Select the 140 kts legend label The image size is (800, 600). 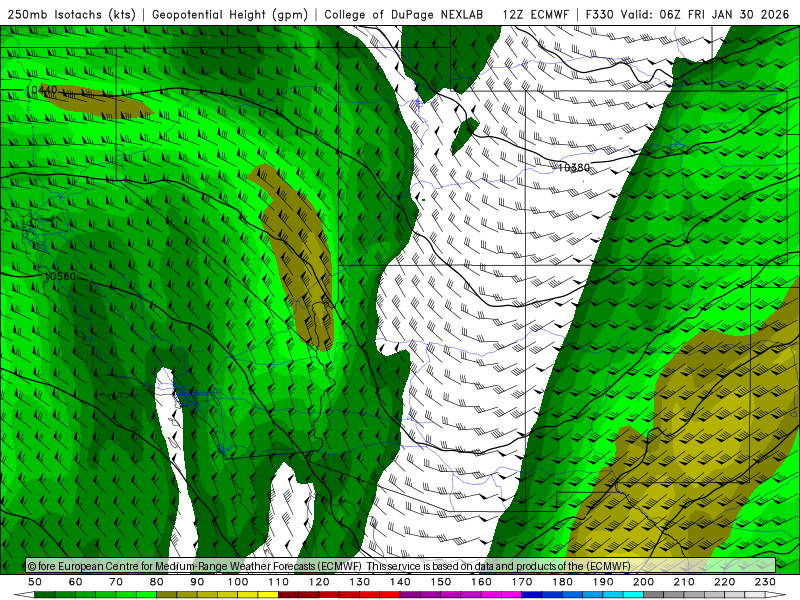coord(400,582)
